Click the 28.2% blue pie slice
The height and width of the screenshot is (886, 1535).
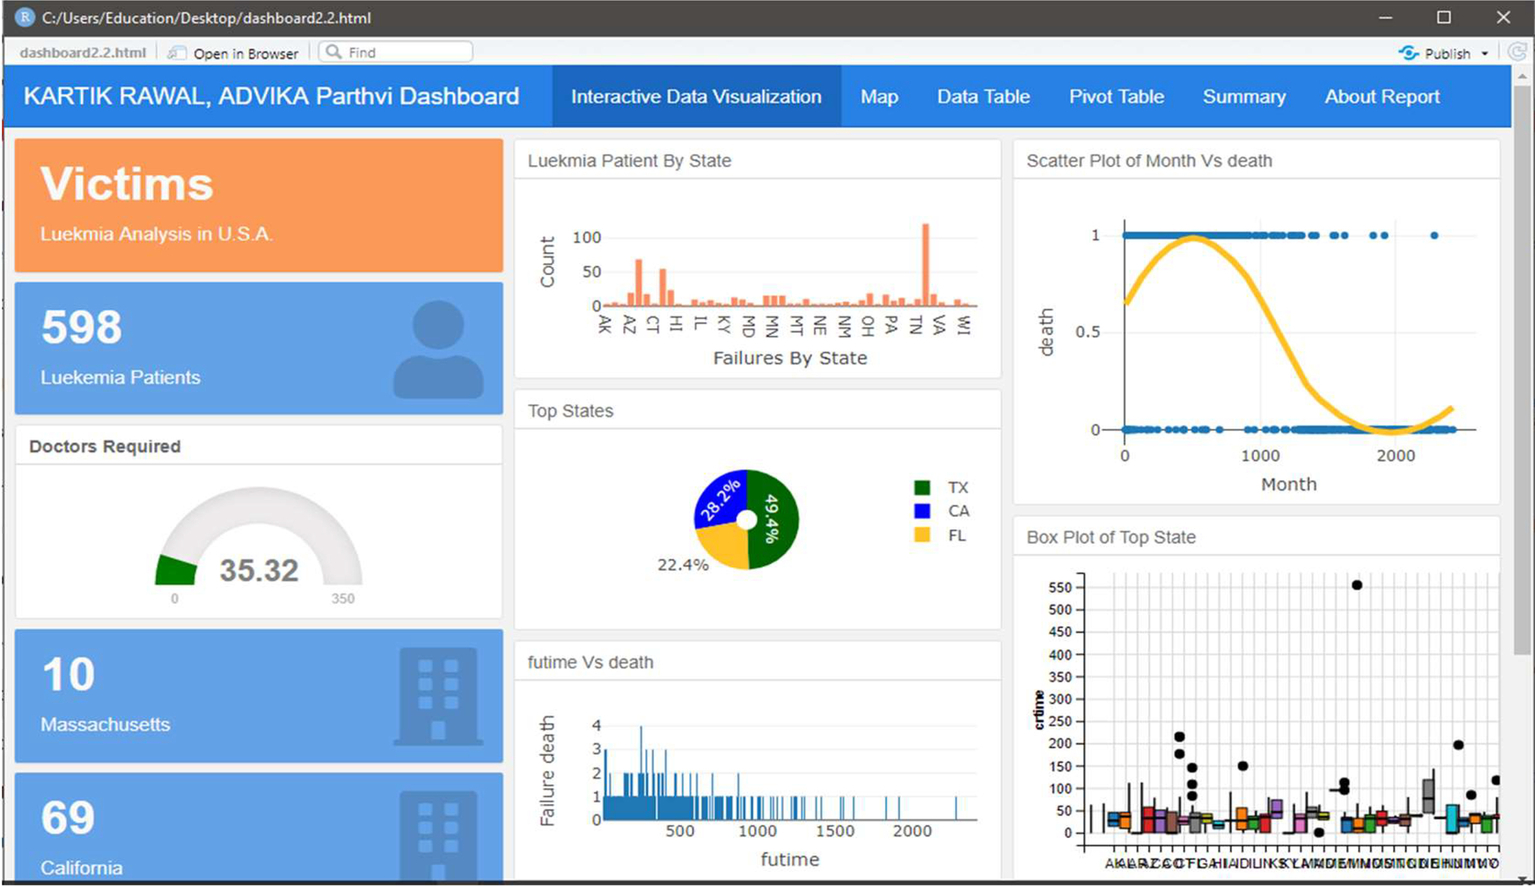coord(720,498)
